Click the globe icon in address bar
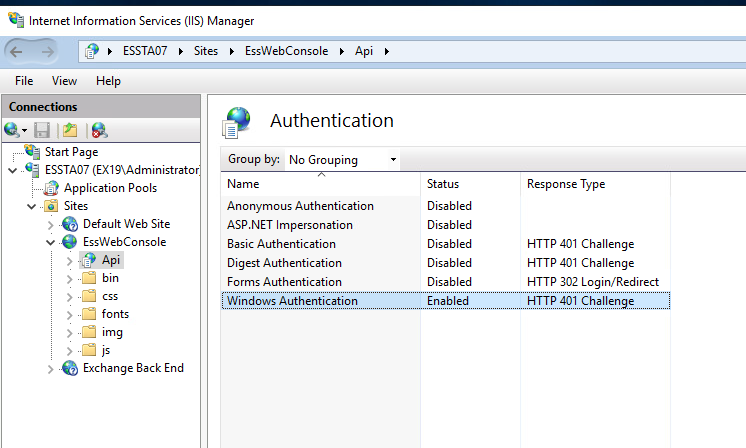Screen dimensions: 746x448 pyautogui.click(x=92, y=51)
